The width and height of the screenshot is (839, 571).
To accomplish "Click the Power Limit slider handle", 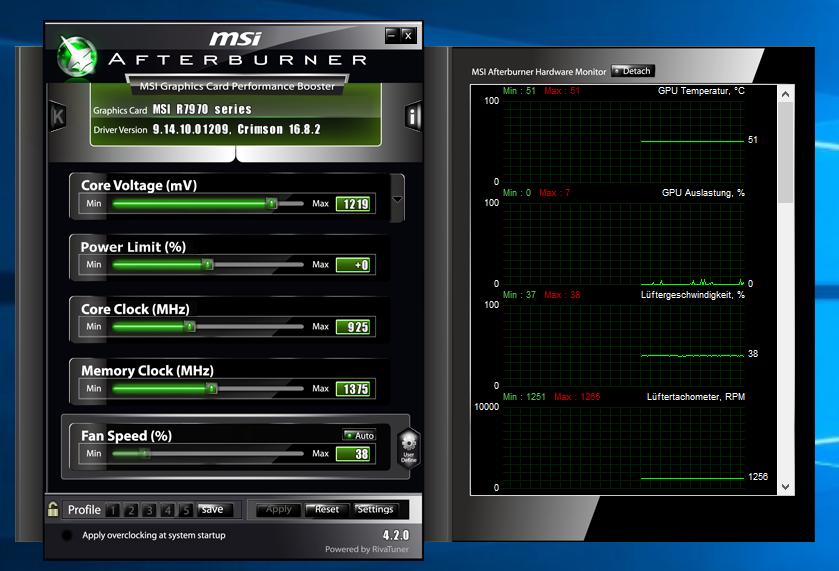I will click(208, 264).
